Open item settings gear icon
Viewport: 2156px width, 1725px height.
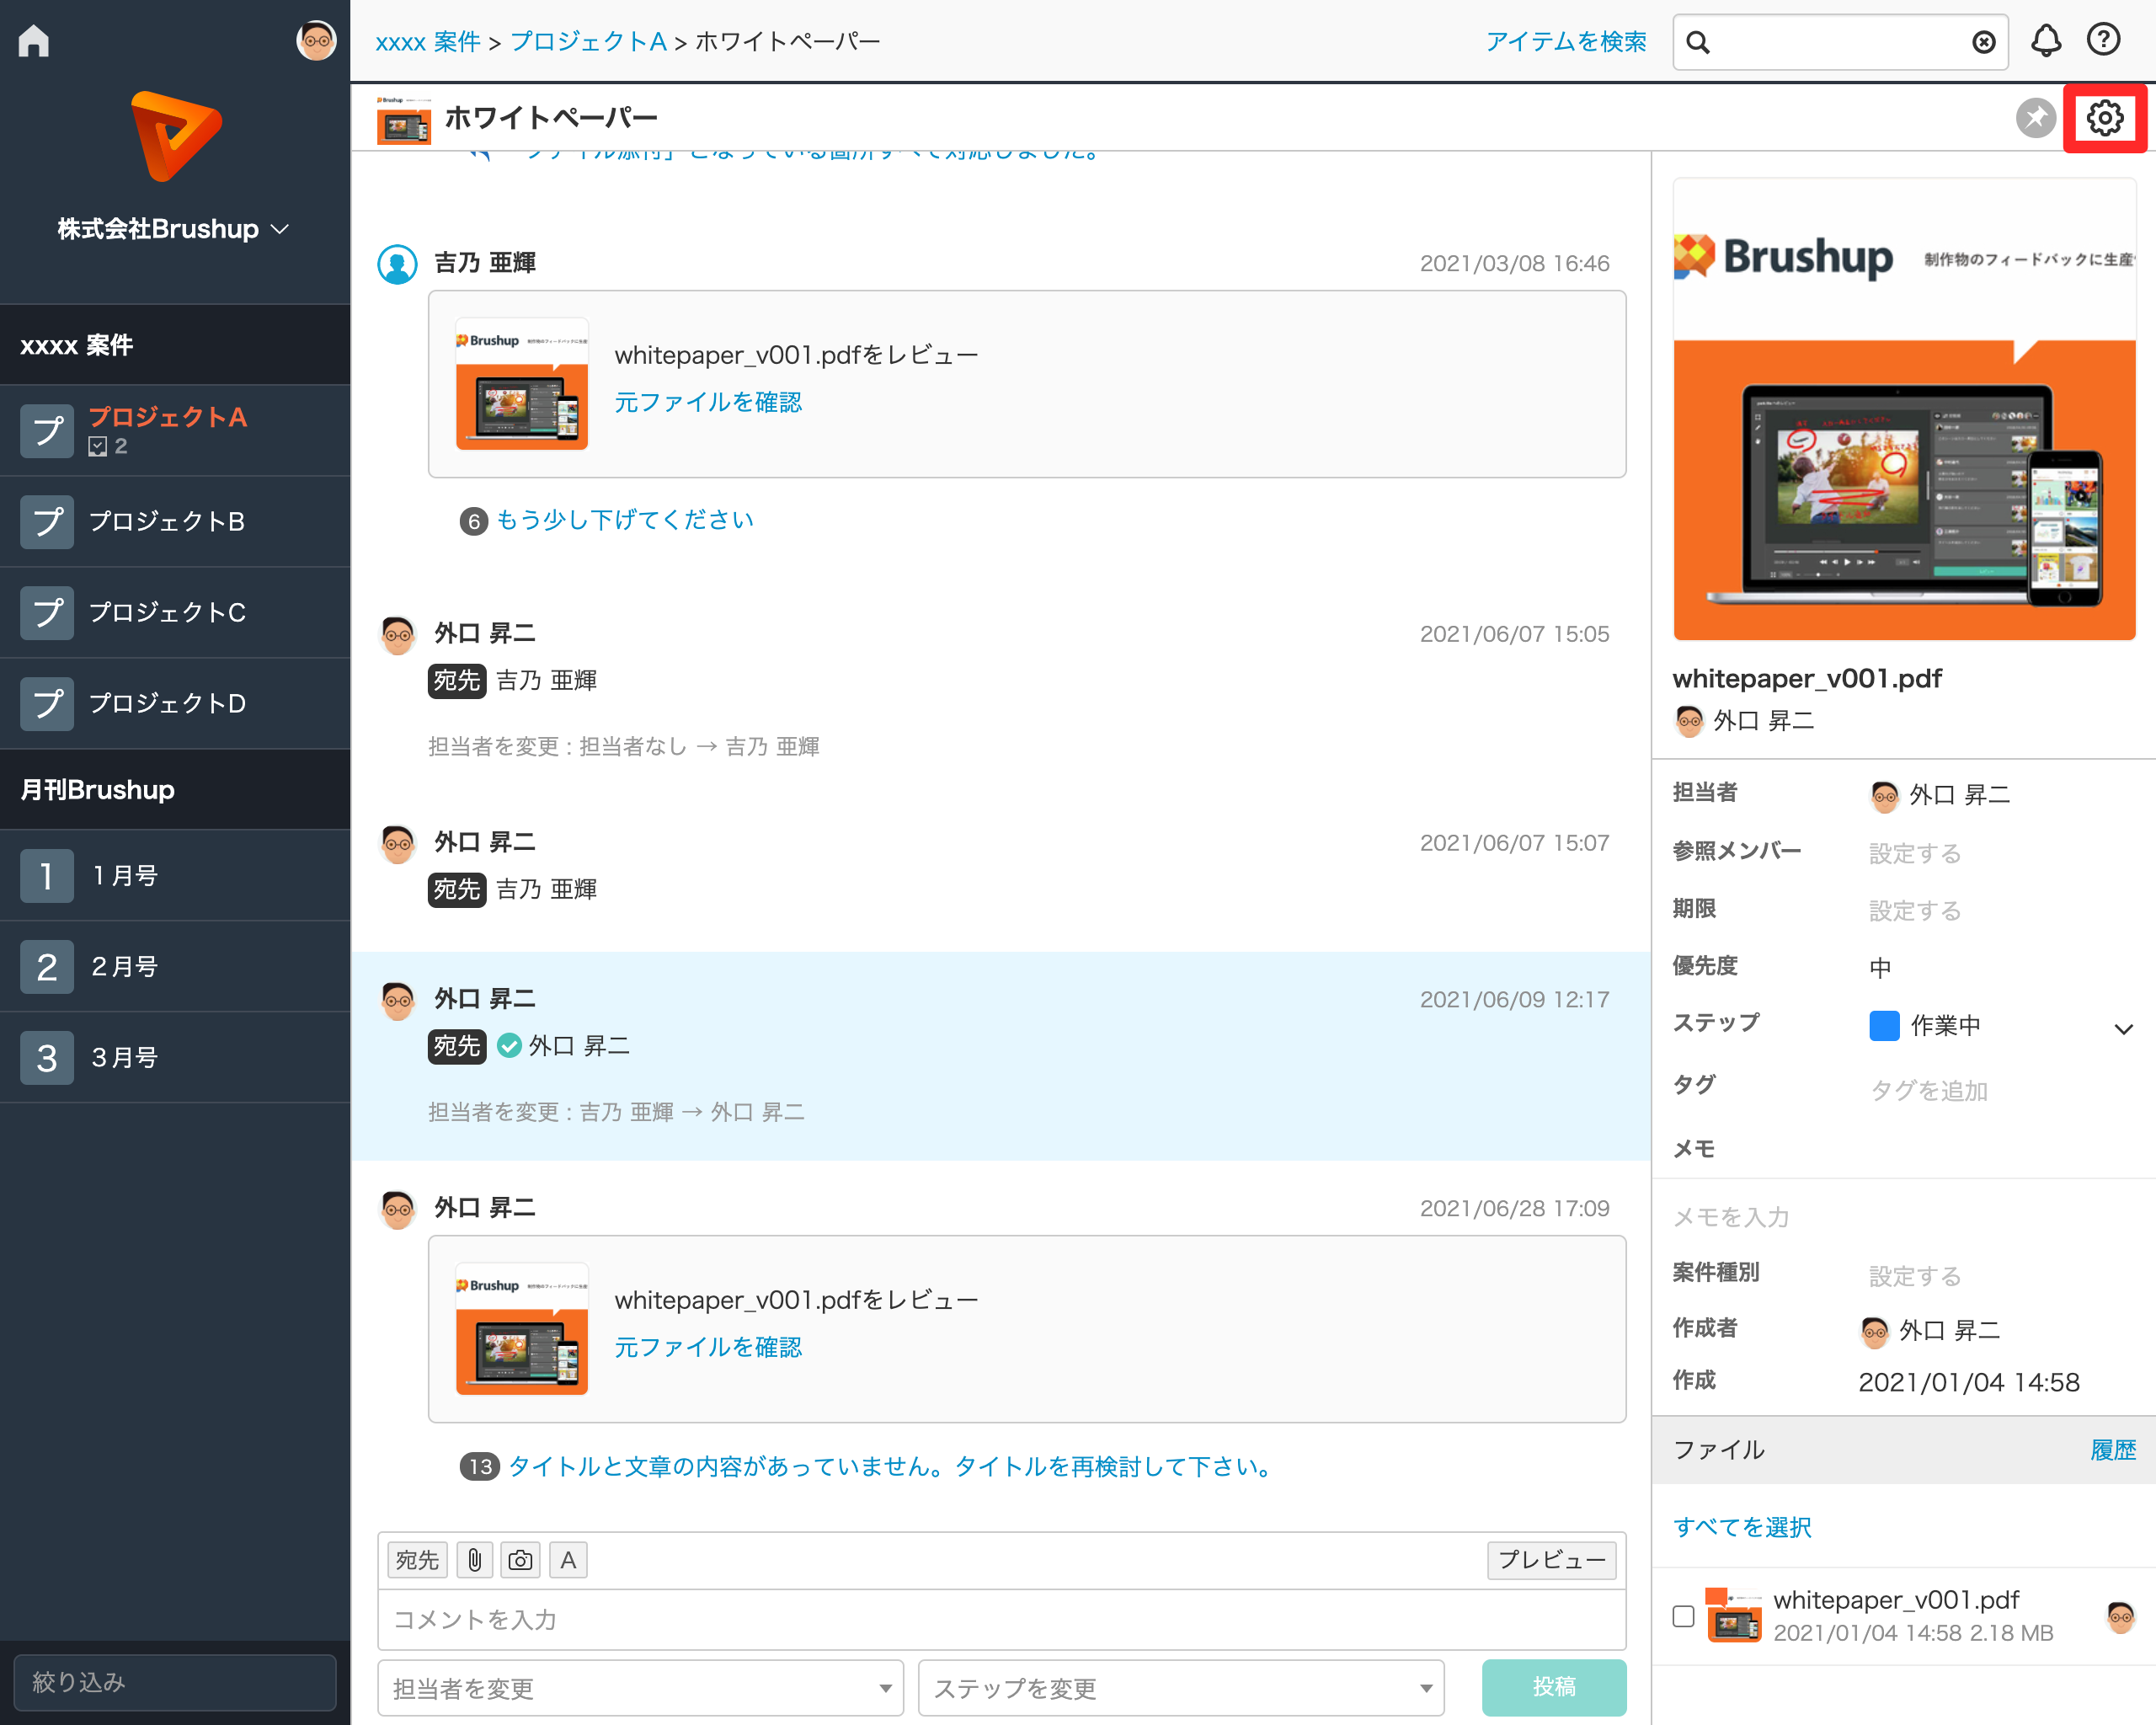click(x=2104, y=118)
